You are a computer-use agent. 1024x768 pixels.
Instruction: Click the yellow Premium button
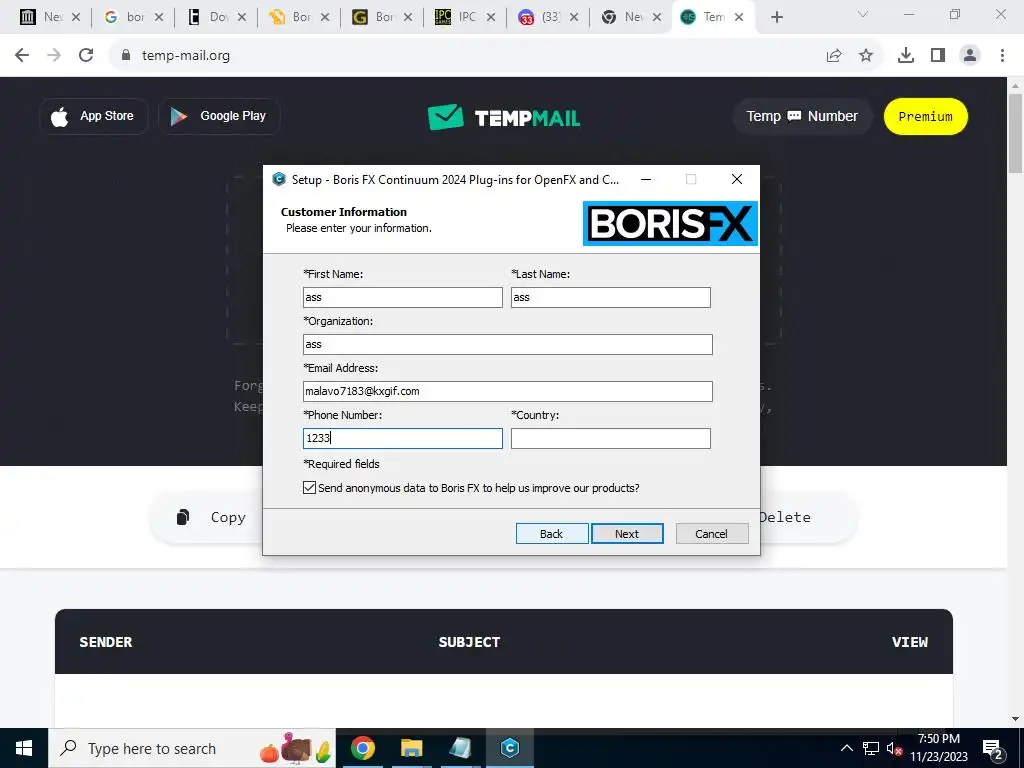point(925,116)
